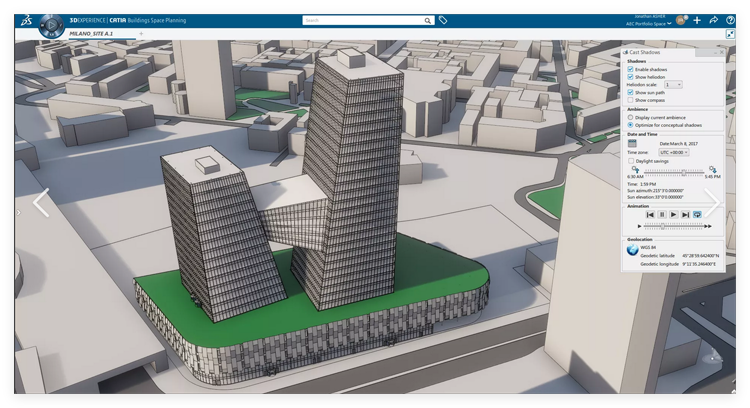Open the help question mark icon
750x408 pixels.
[730, 20]
